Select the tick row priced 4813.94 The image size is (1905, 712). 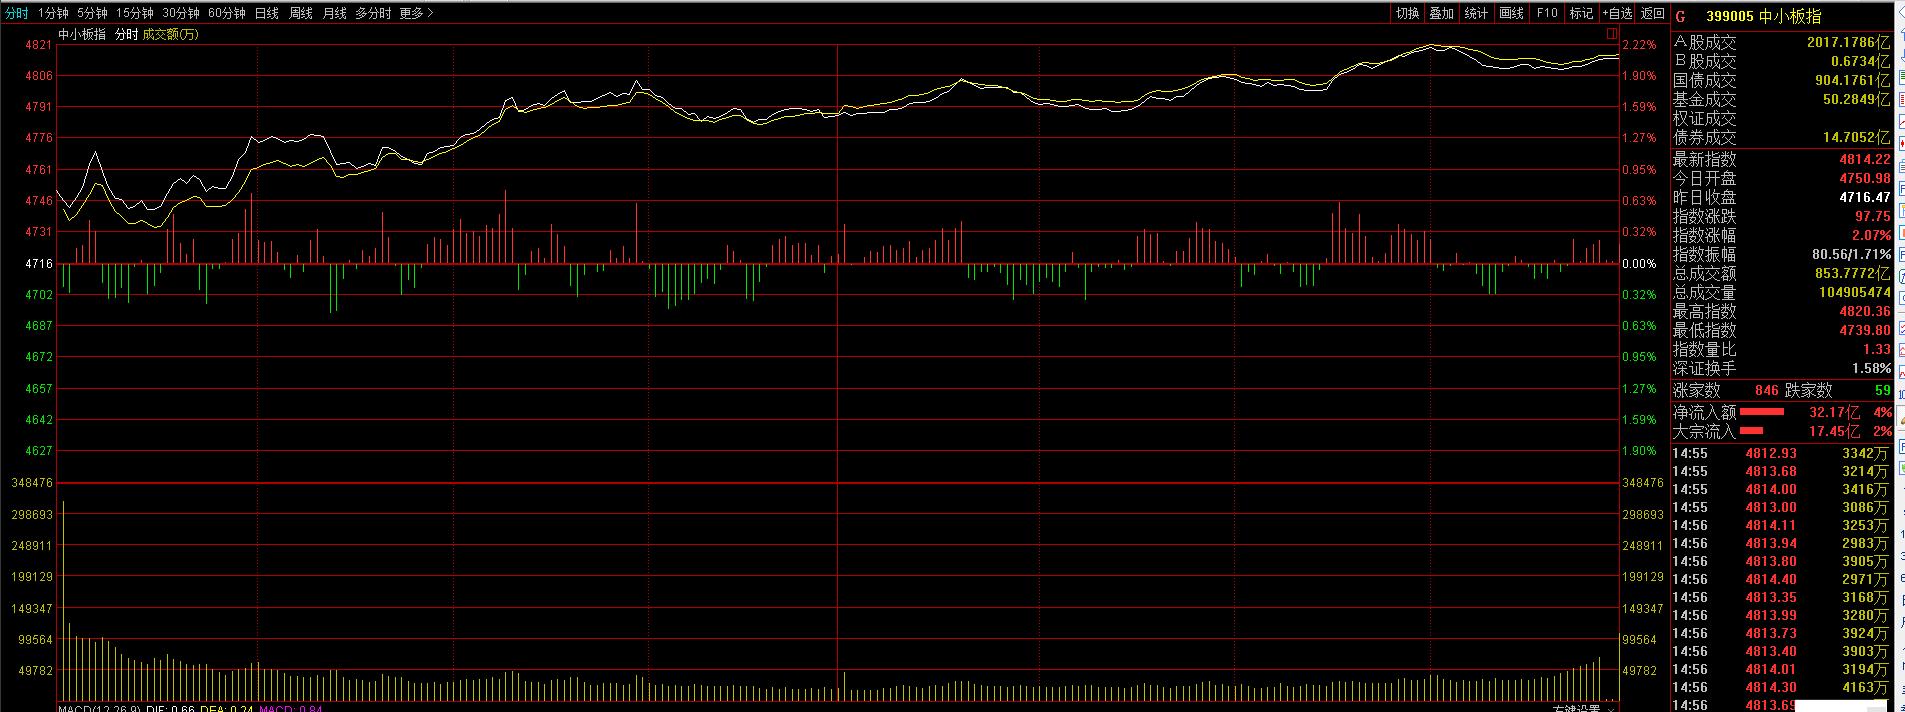click(1782, 543)
